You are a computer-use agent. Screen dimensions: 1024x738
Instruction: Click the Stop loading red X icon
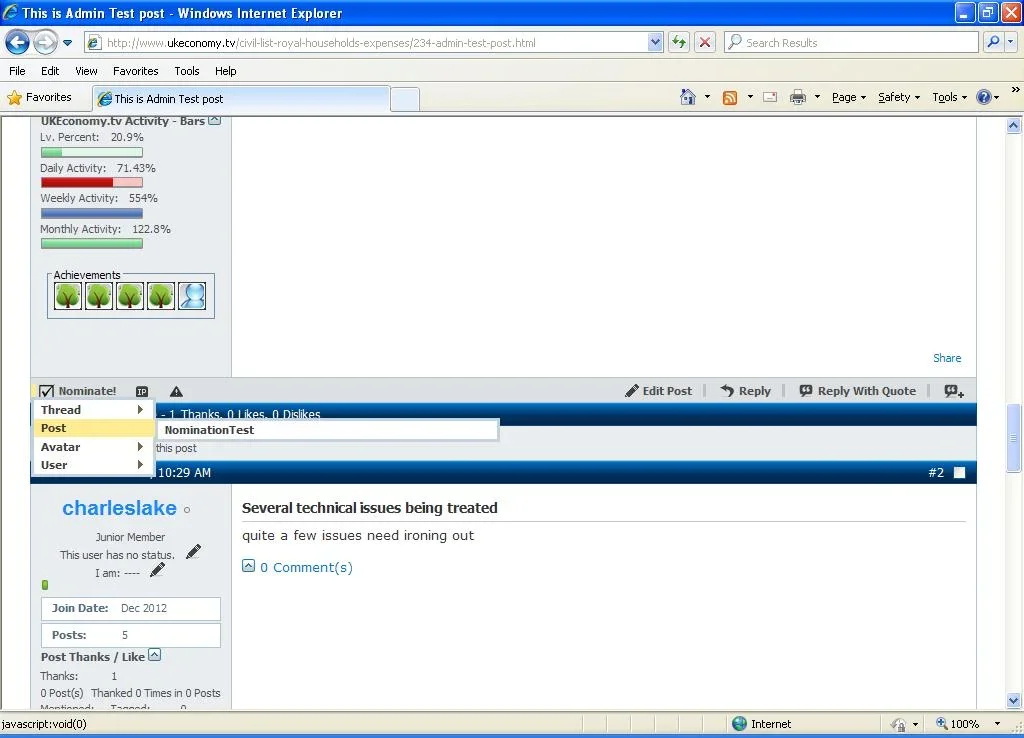coord(705,42)
